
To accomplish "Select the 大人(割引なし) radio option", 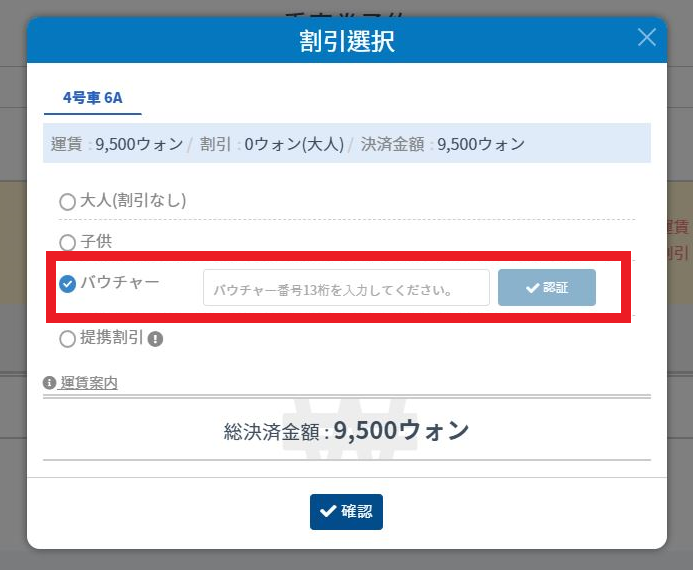I will pyautogui.click(x=68, y=201).
